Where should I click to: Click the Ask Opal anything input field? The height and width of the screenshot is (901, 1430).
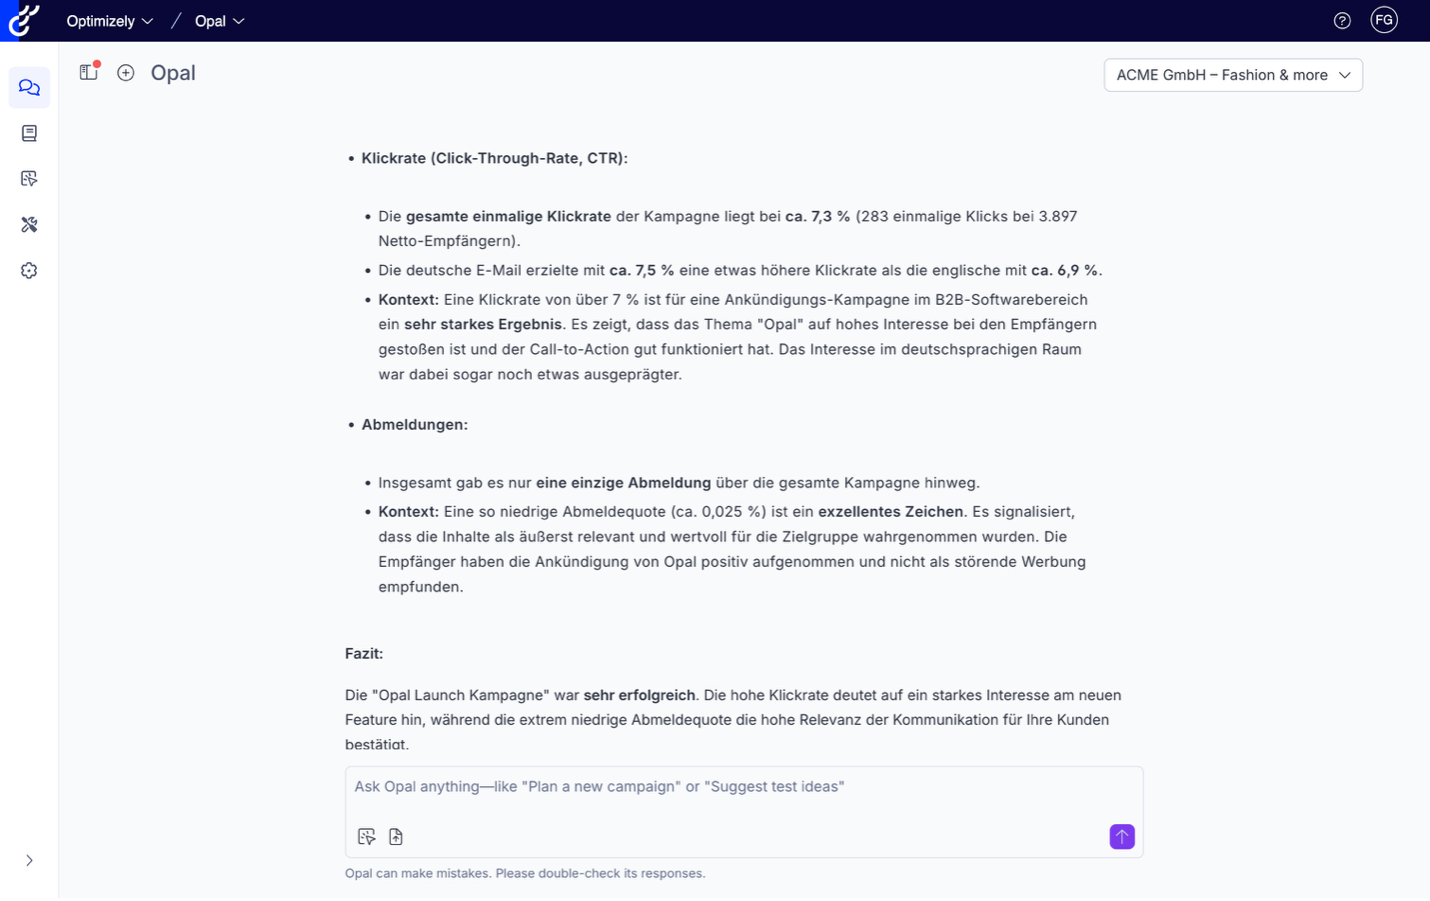point(743,787)
